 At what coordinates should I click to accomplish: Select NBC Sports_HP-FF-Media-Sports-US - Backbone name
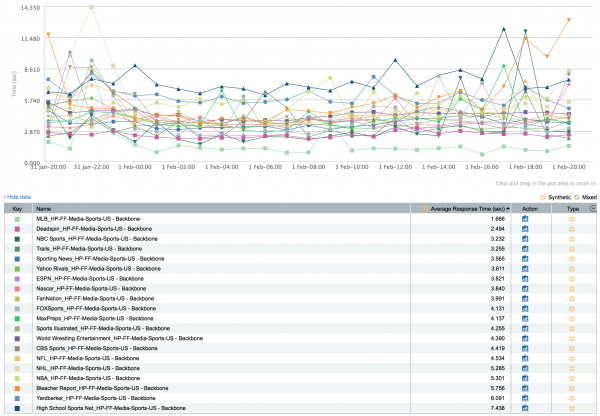coord(97,239)
